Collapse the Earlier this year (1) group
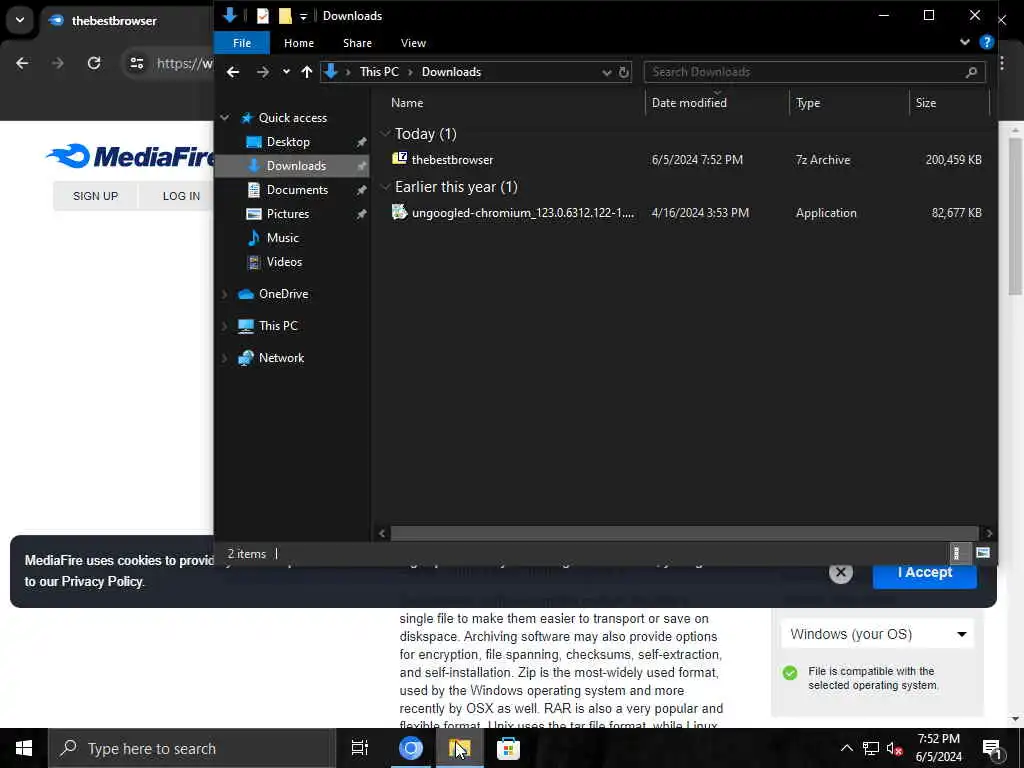Viewport: 1024px width, 768px height. 385,187
